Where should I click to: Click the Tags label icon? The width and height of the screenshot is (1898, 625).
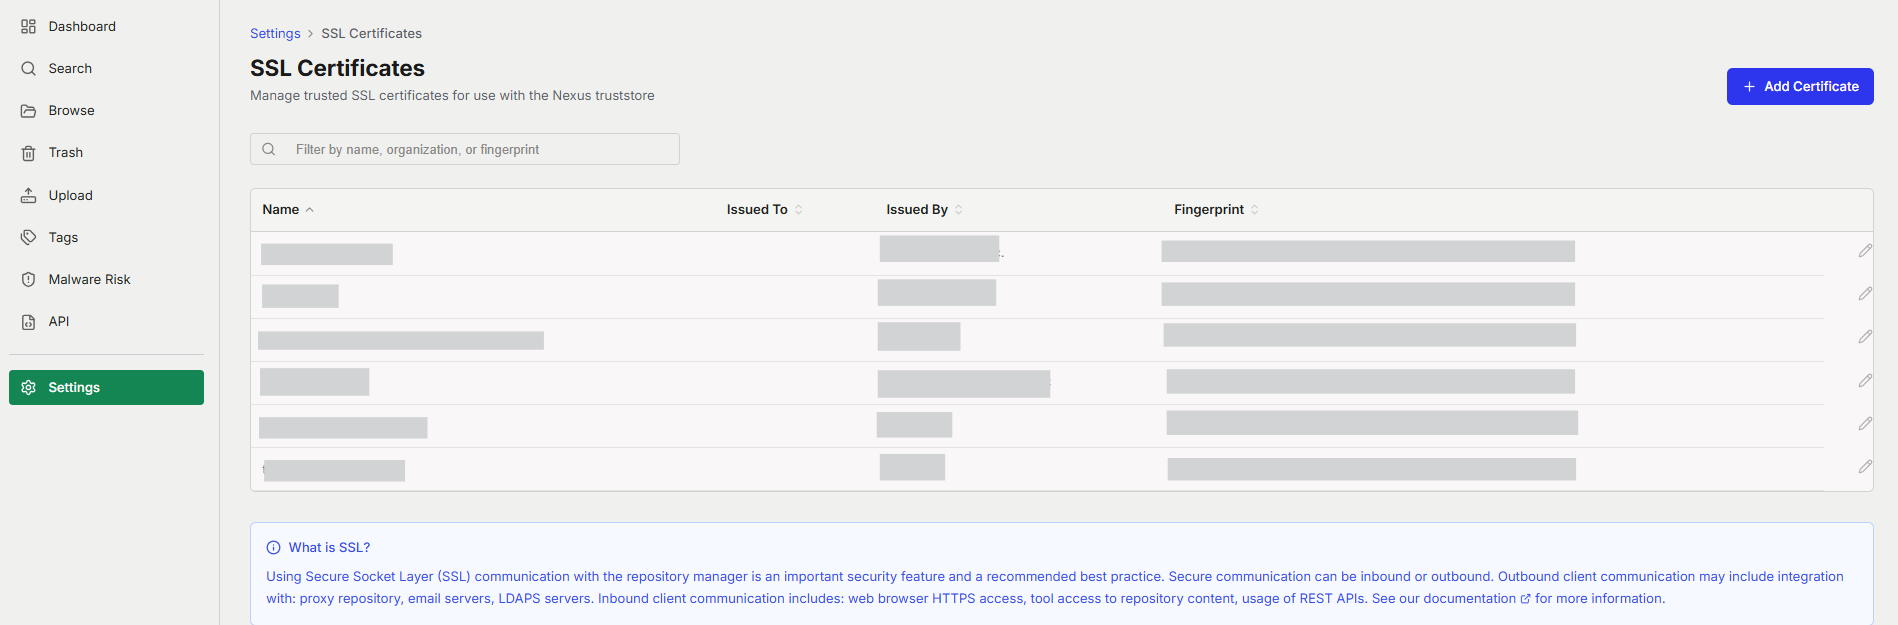[x=28, y=237]
